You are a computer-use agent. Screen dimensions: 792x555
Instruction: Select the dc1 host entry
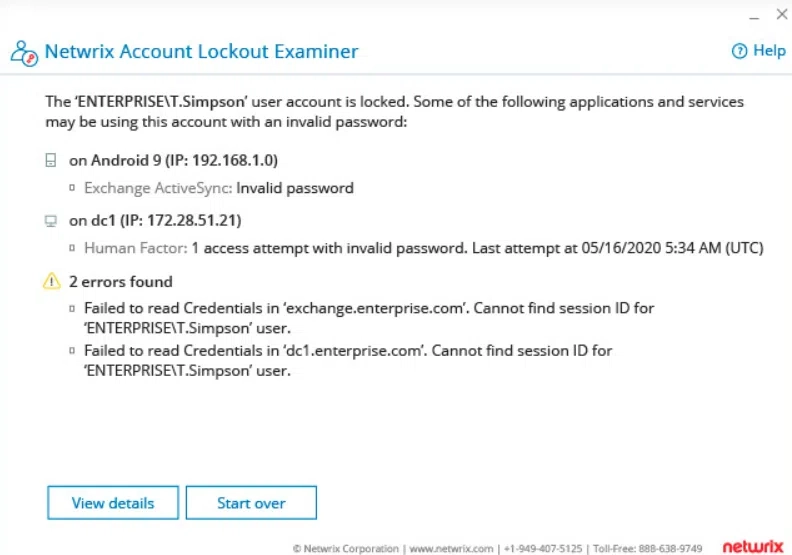coord(155,221)
